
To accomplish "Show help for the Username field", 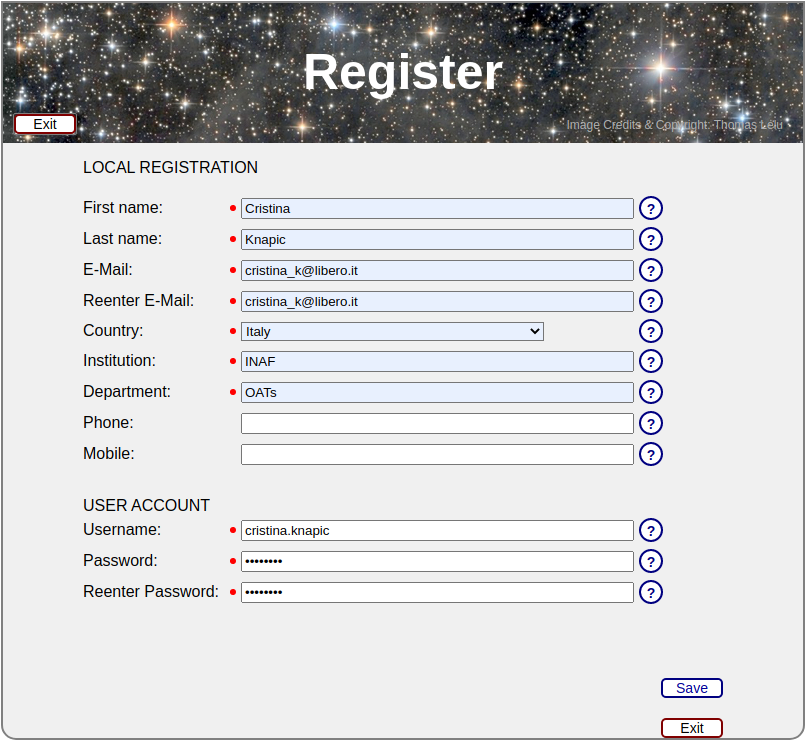I will pyautogui.click(x=651, y=530).
